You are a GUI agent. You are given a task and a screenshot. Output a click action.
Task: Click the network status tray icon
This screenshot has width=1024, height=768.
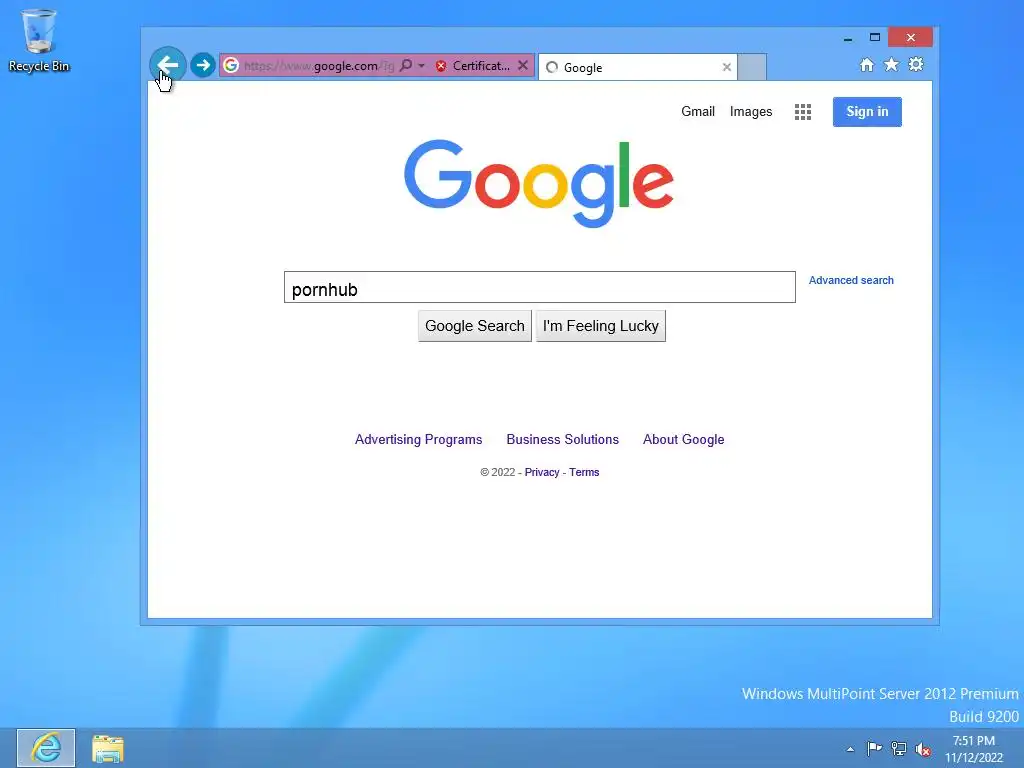click(x=899, y=749)
